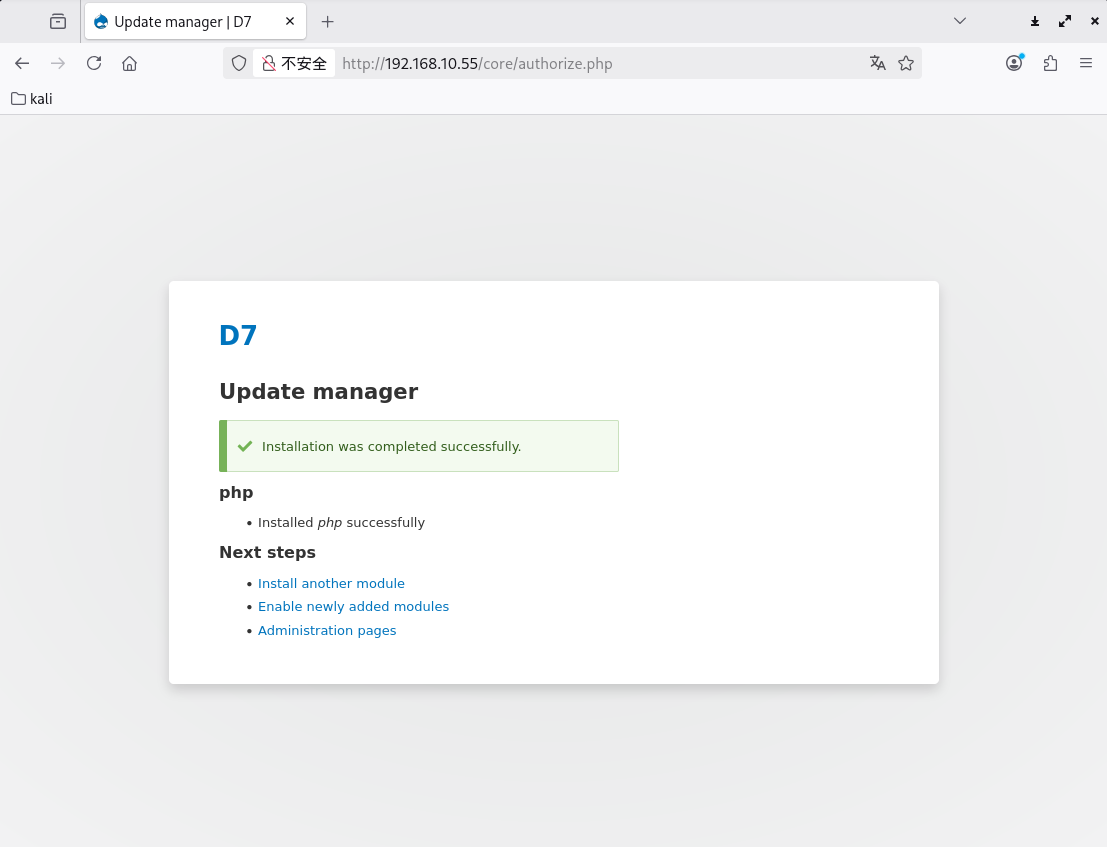Click the Install another module link
The image size is (1107, 847).
331,583
